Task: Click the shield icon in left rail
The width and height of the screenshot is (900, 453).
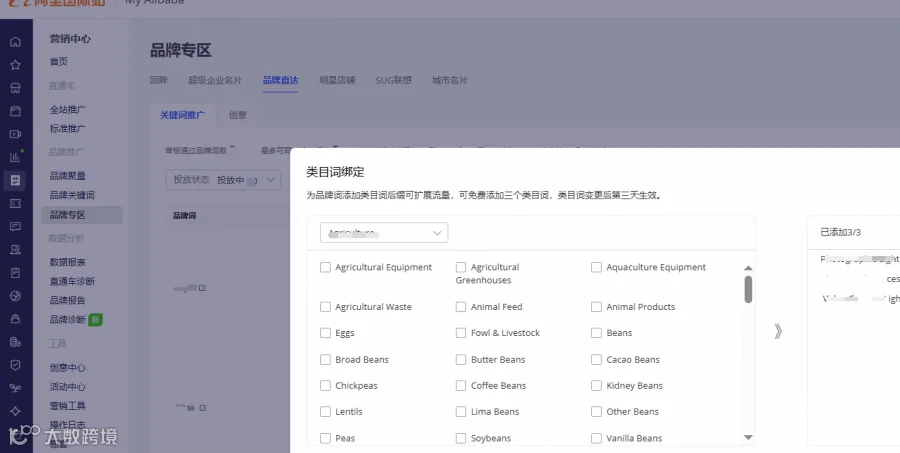Action: tap(15, 365)
